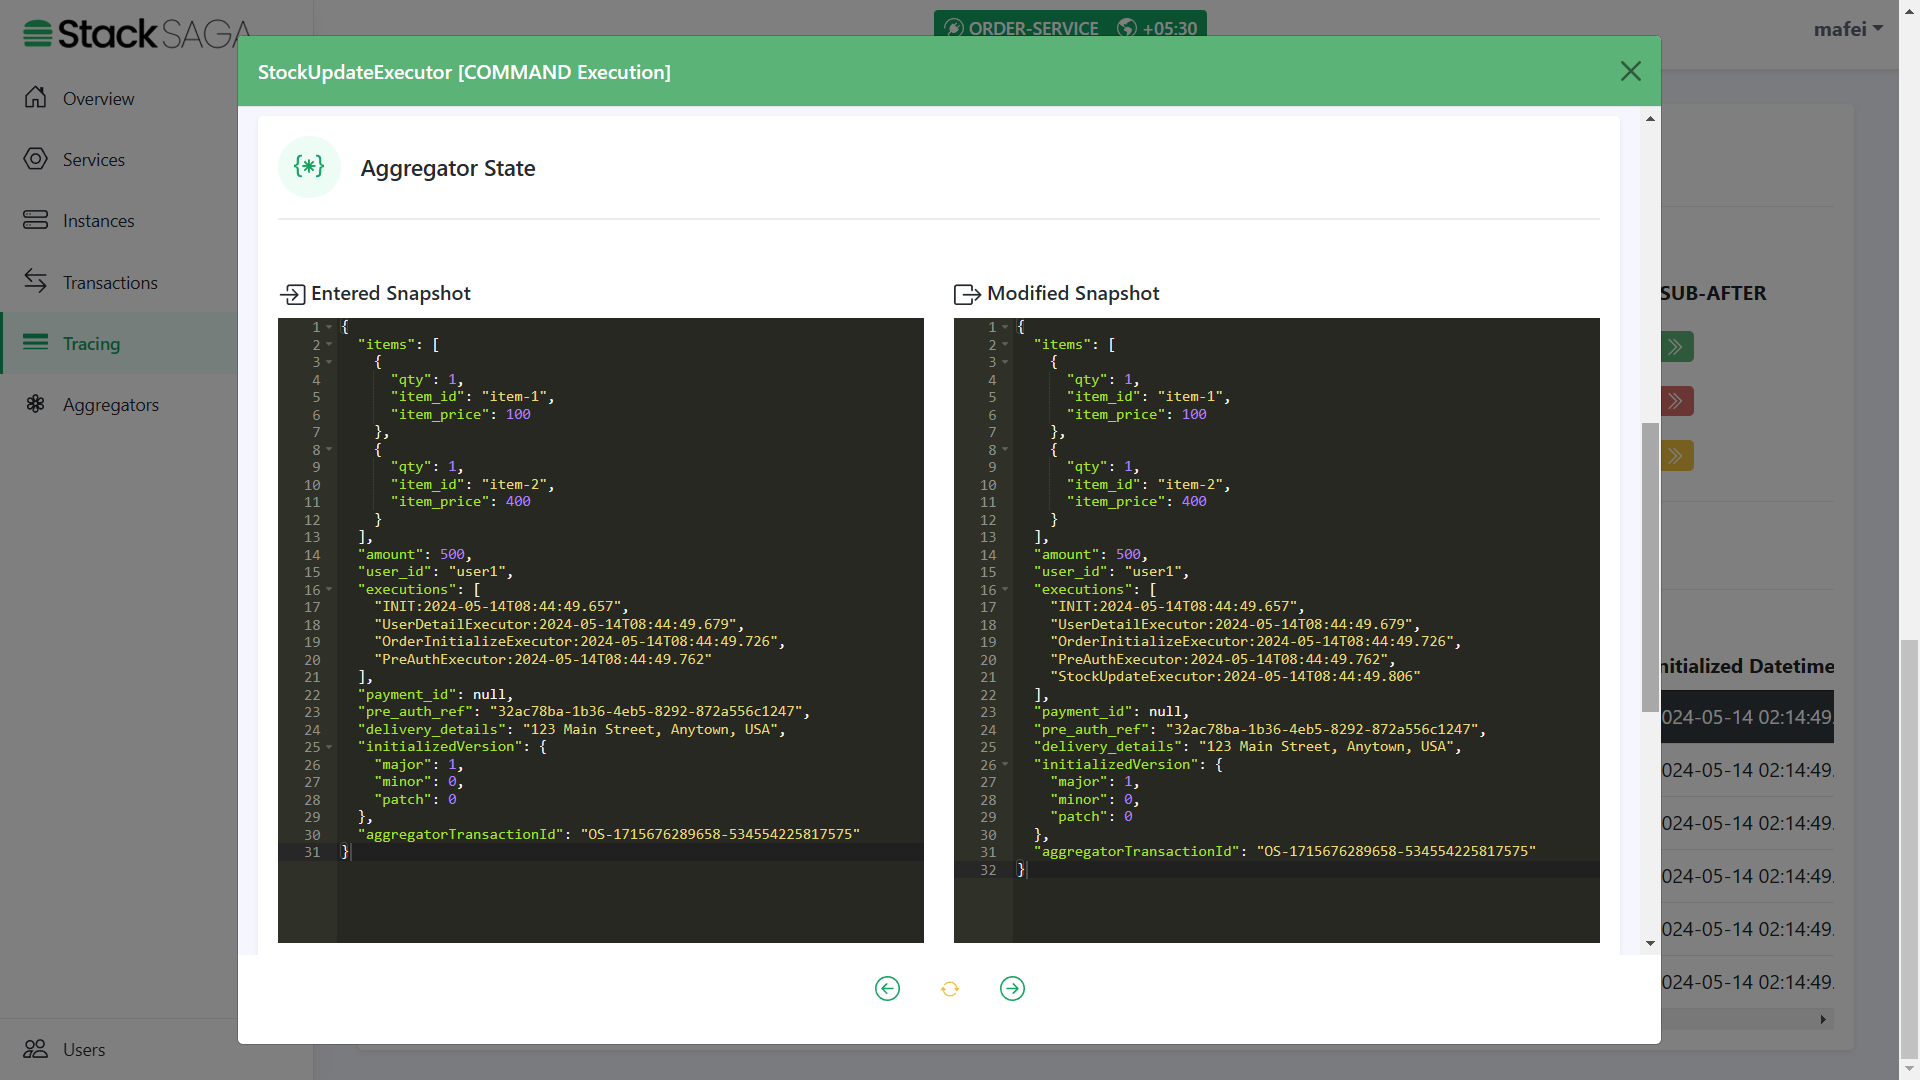Expand the Instances sidebar section
This screenshot has height=1080, width=1920.
tap(98, 220)
